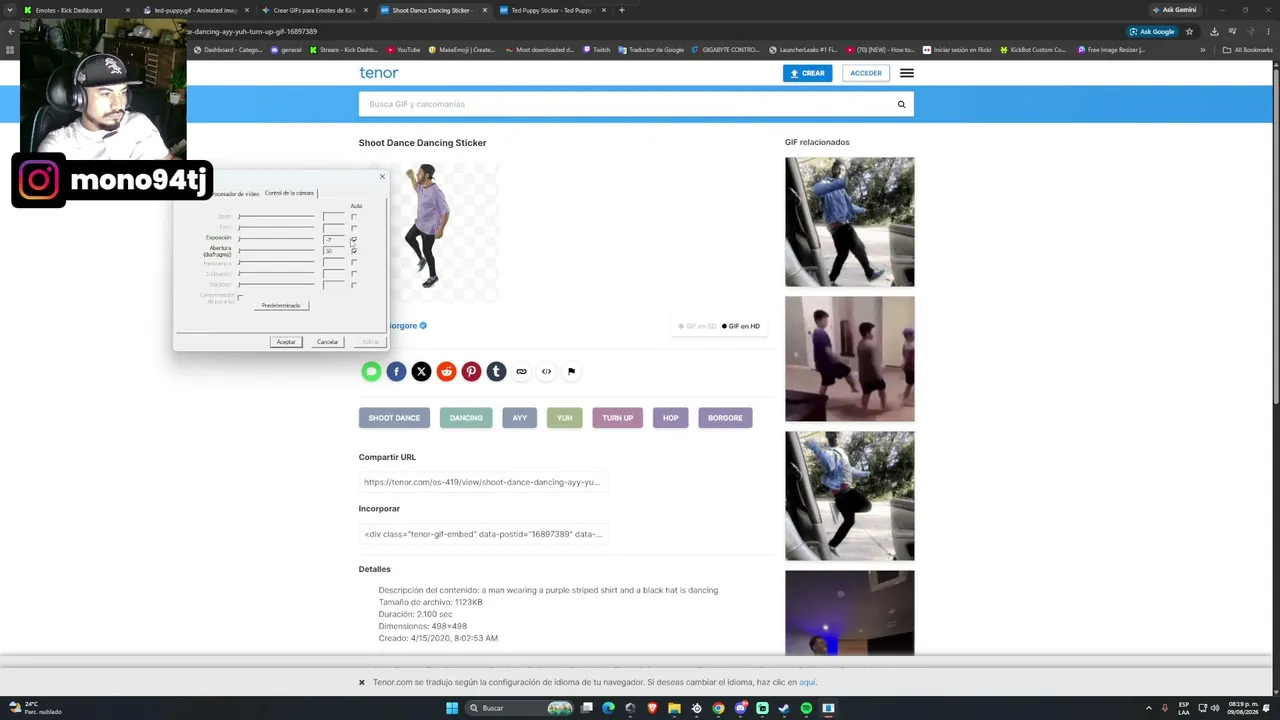Open Windows Start menu
Image resolution: width=1280 pixels, height=720 pixels.
452,708
